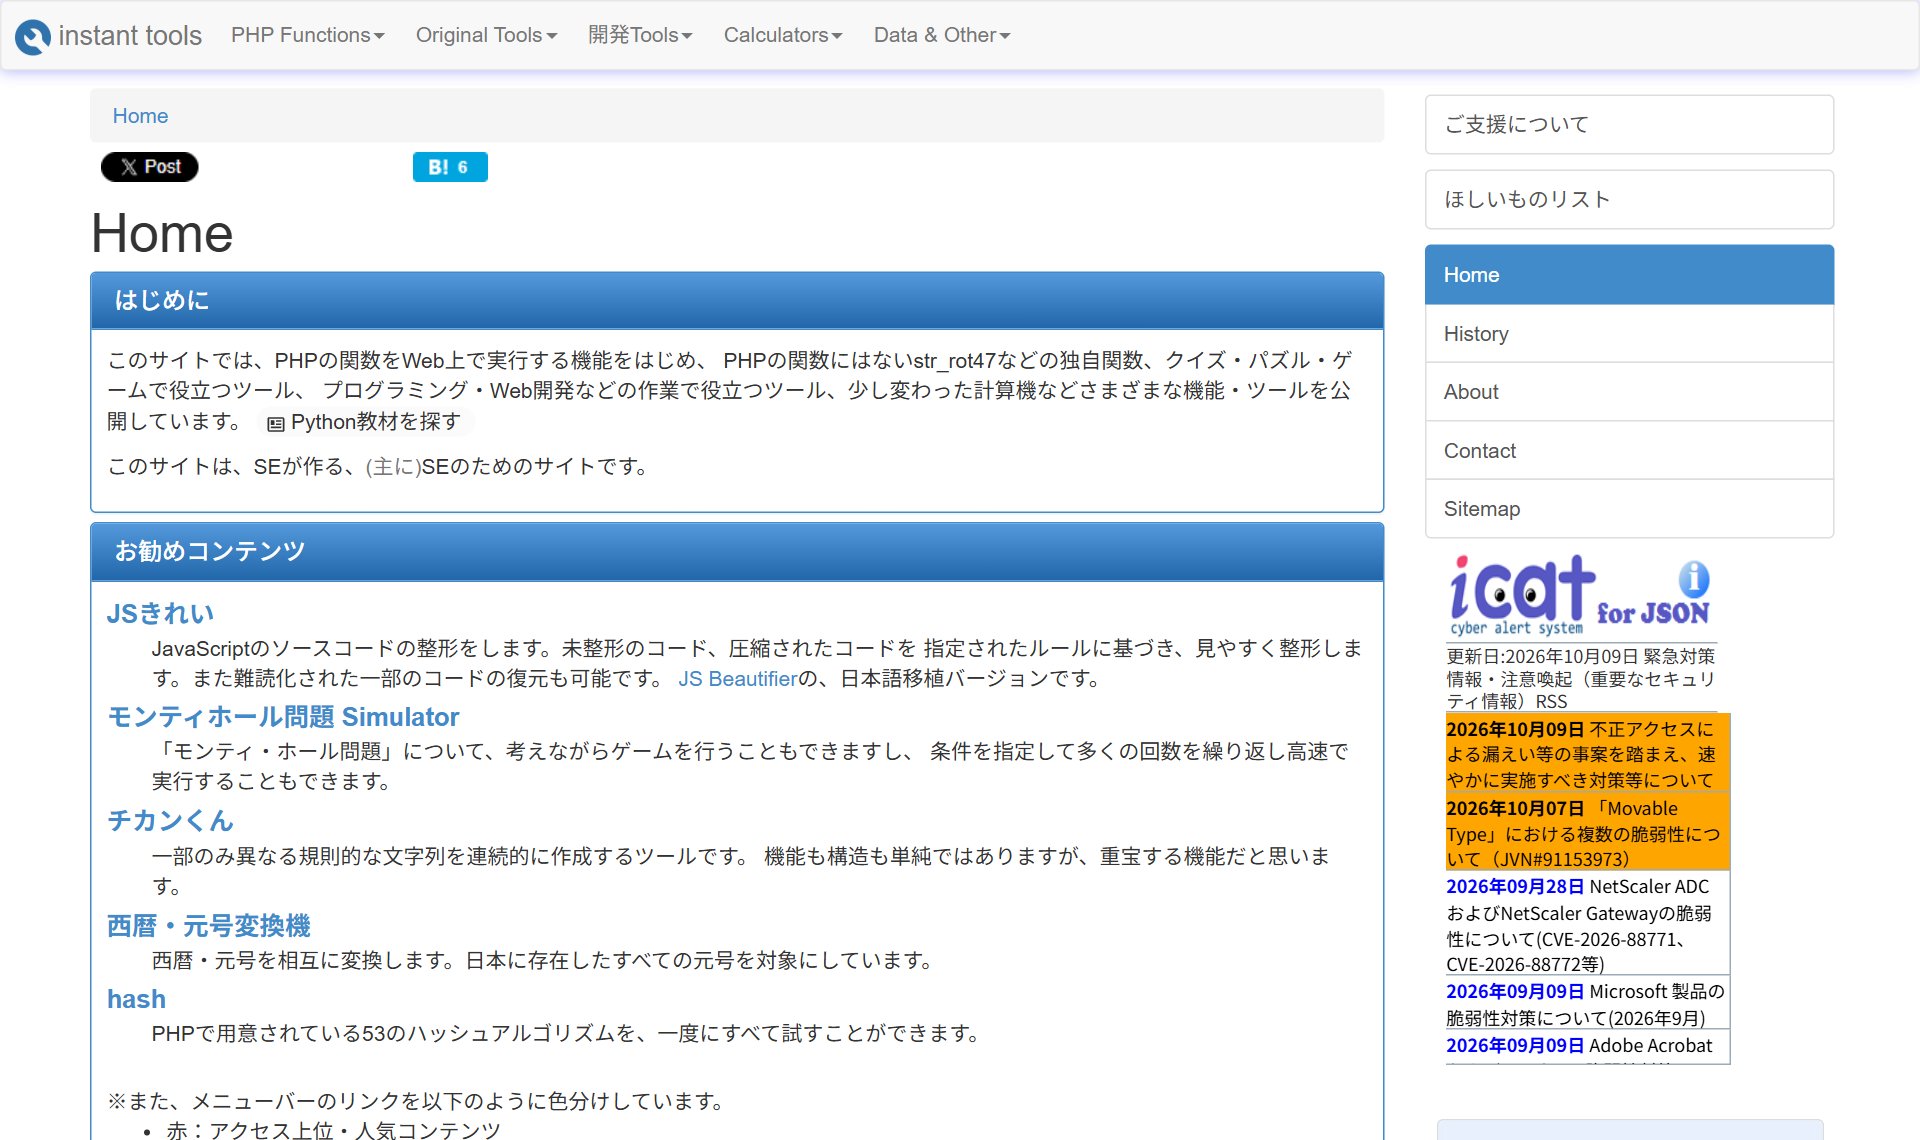Select History in the sidebar menu

[x=1629, y=334]
